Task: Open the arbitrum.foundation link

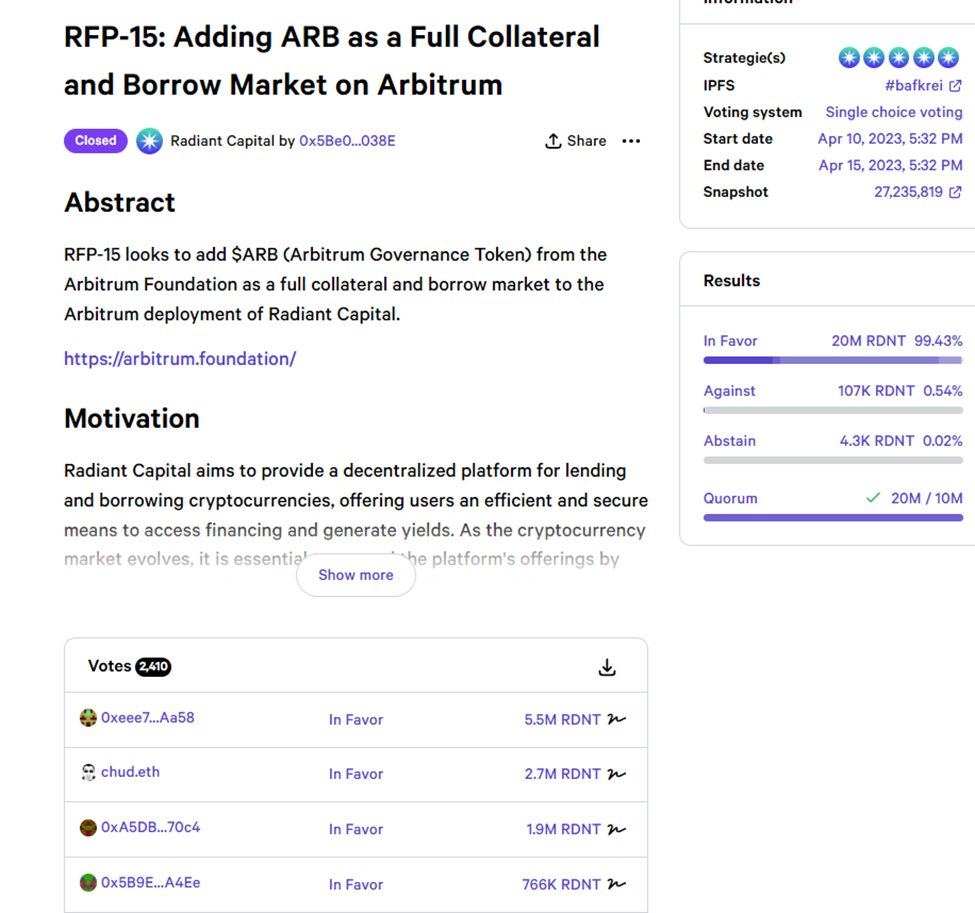Action: (180, 358)
